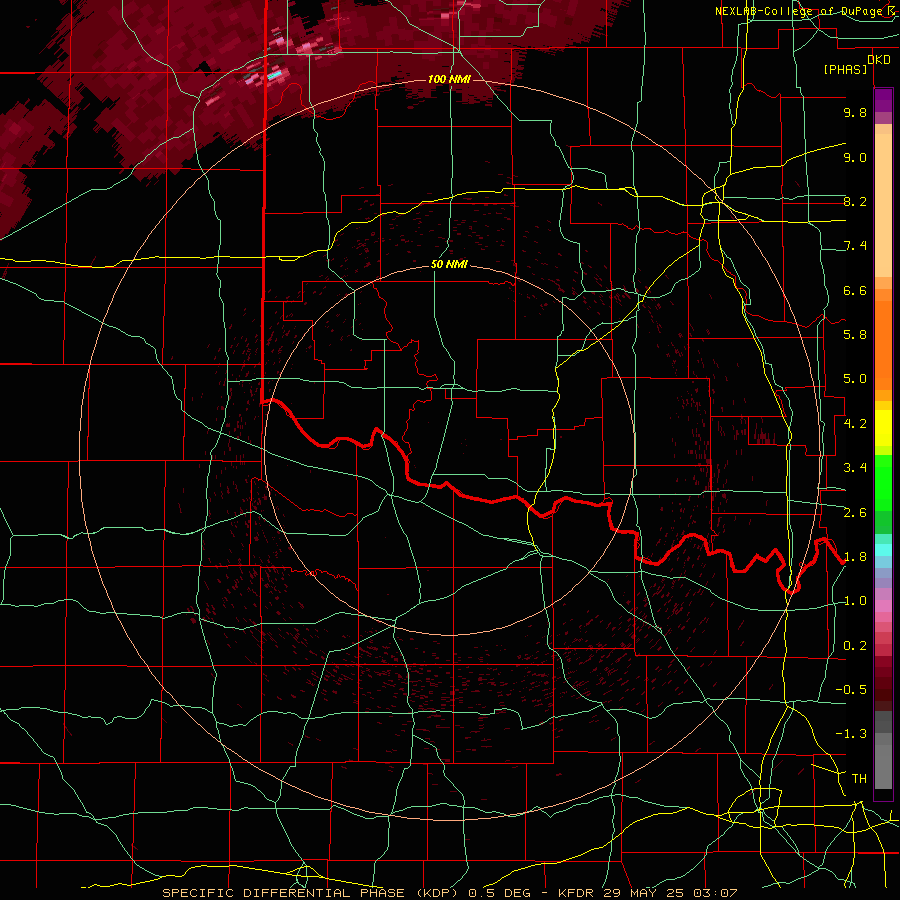
Task: Select the 3.4 legend value
Action: coord(855,468)
